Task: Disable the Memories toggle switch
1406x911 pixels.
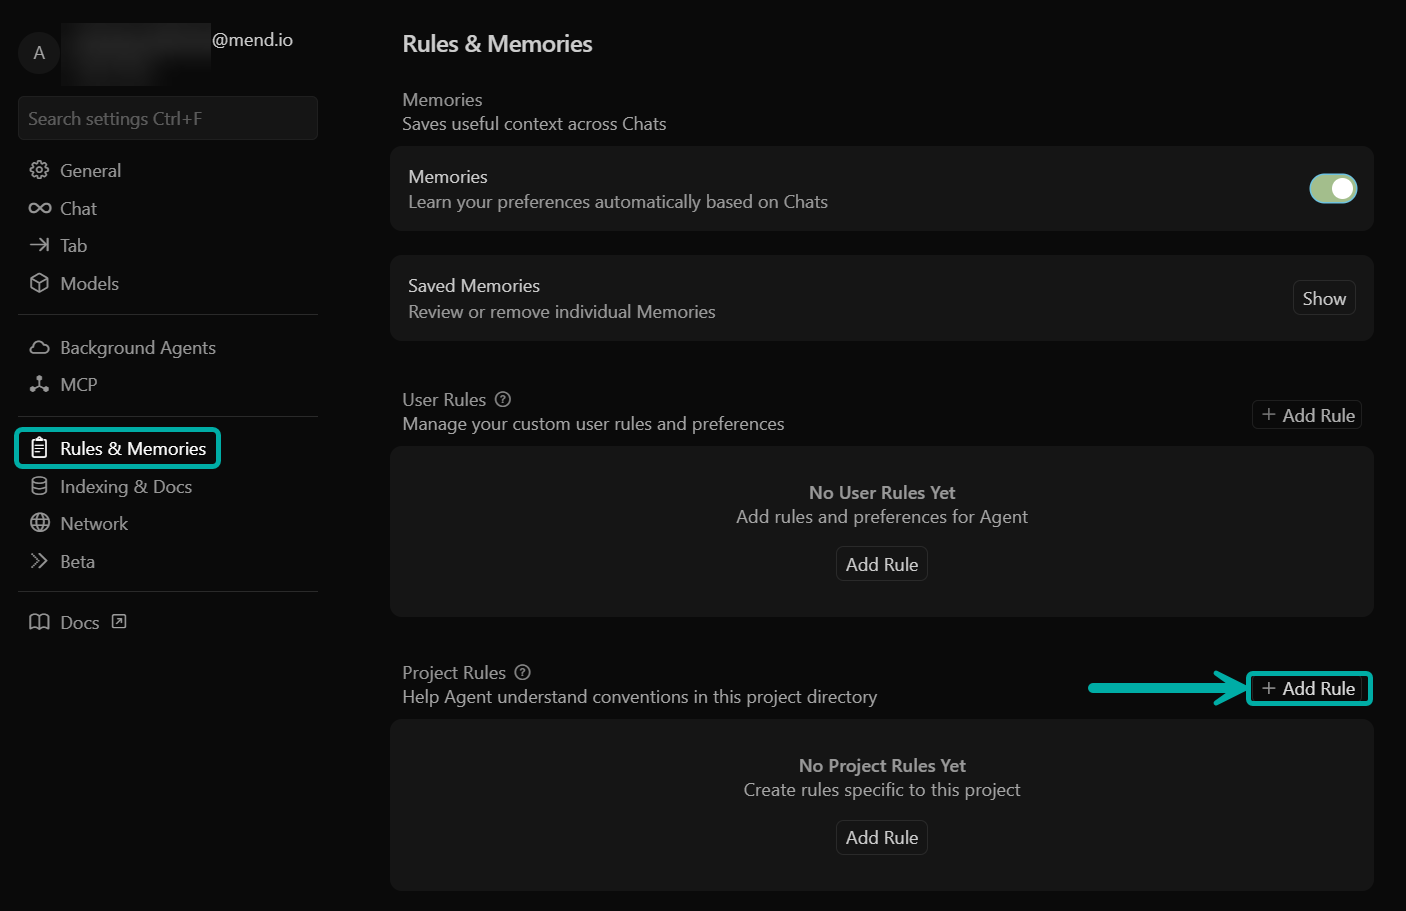Action: 1332,188
